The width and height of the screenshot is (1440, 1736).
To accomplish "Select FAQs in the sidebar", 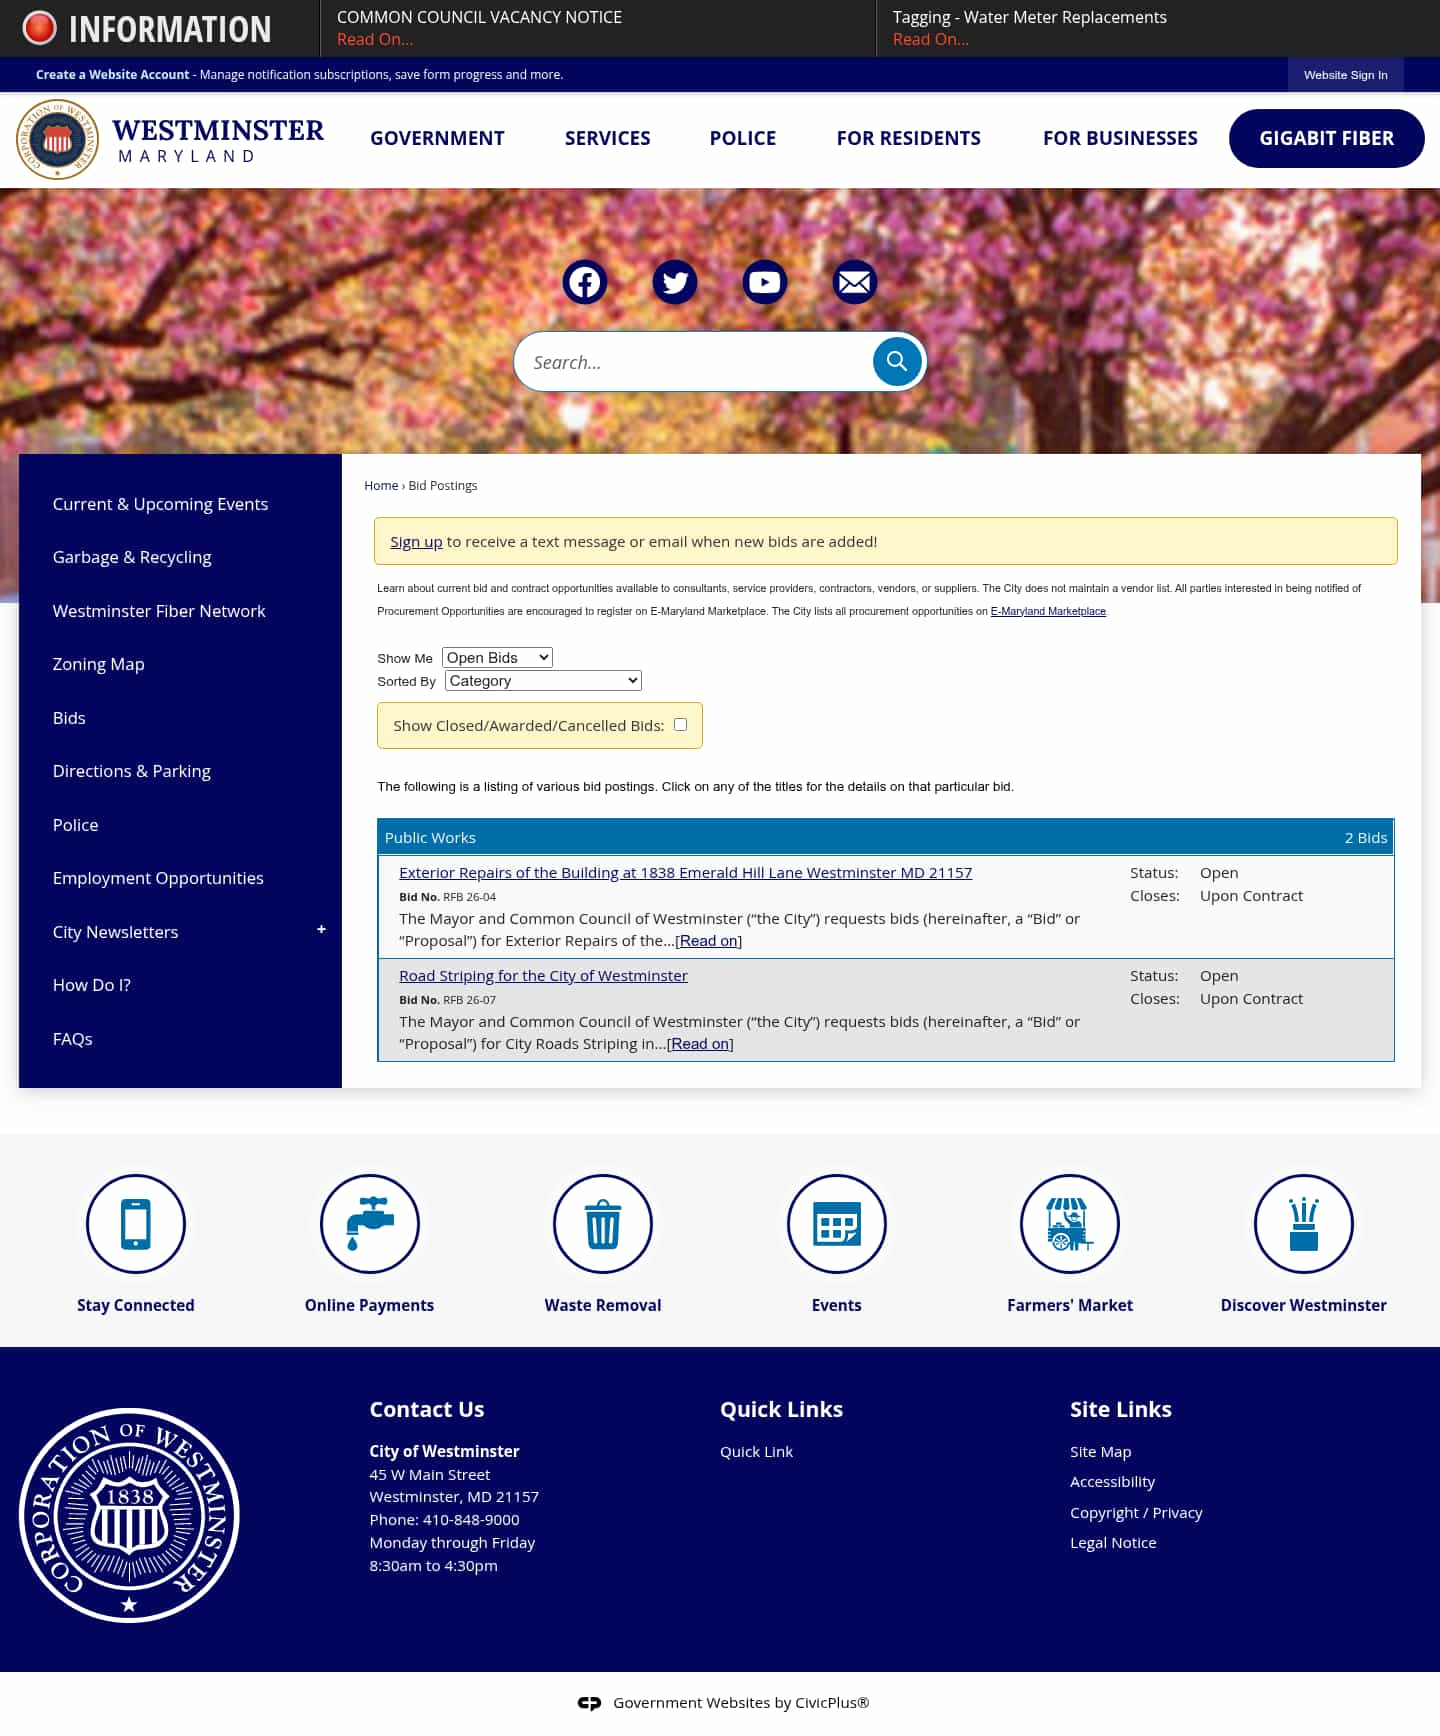I will [x=73, y=1039].
